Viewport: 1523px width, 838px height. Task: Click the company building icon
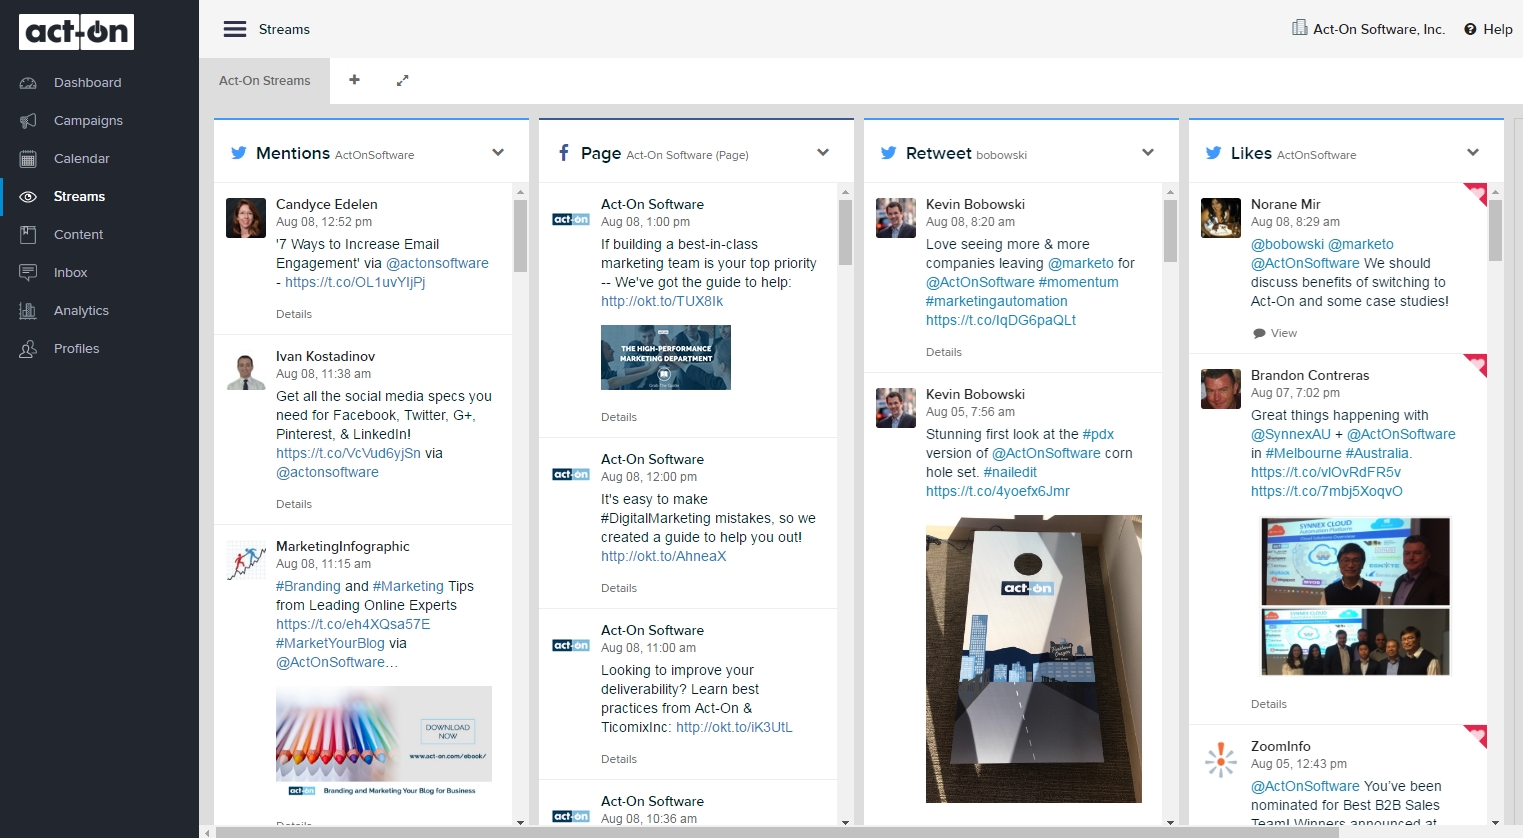click(x=1299, y=28)
